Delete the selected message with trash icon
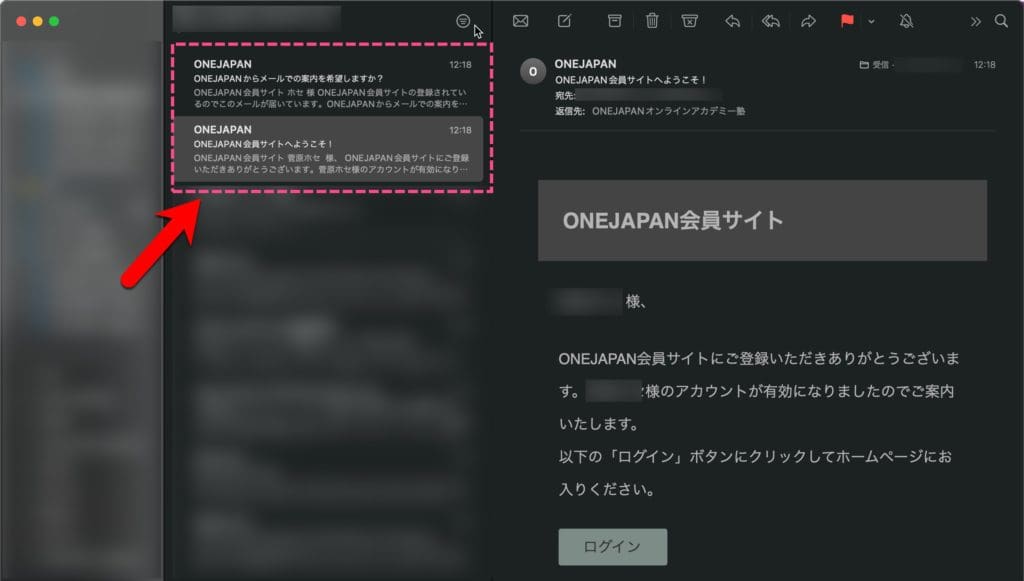The width and height of the screenshot is (1024, 581). (x=652, y=21)
